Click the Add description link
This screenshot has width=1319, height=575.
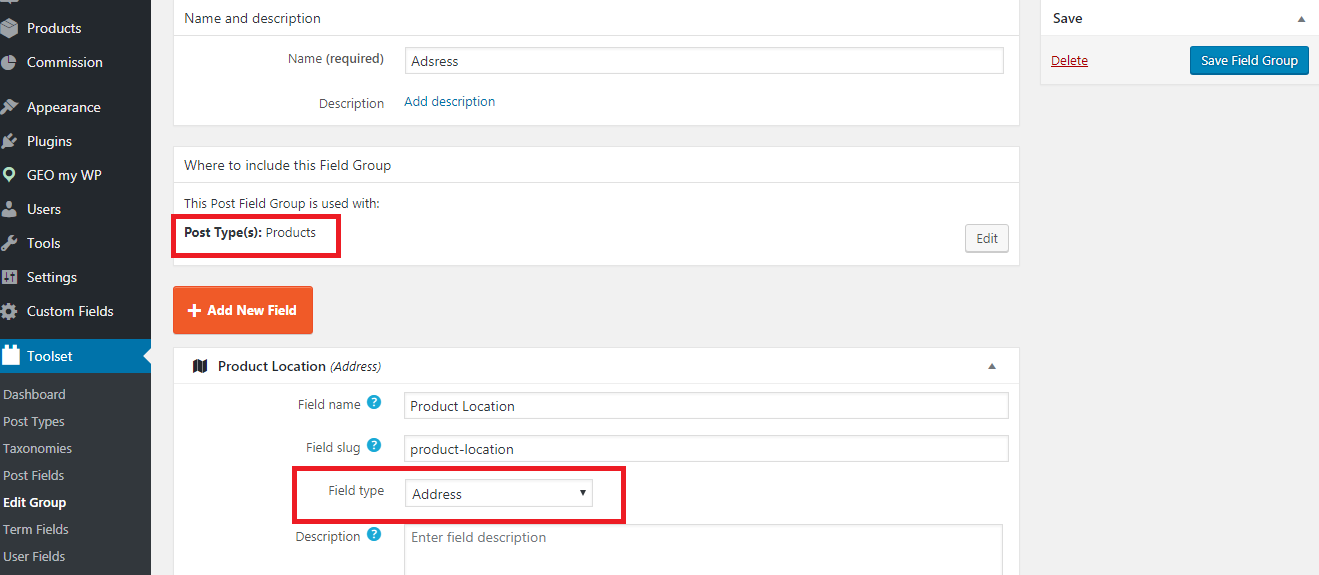(x=449, y=101)
